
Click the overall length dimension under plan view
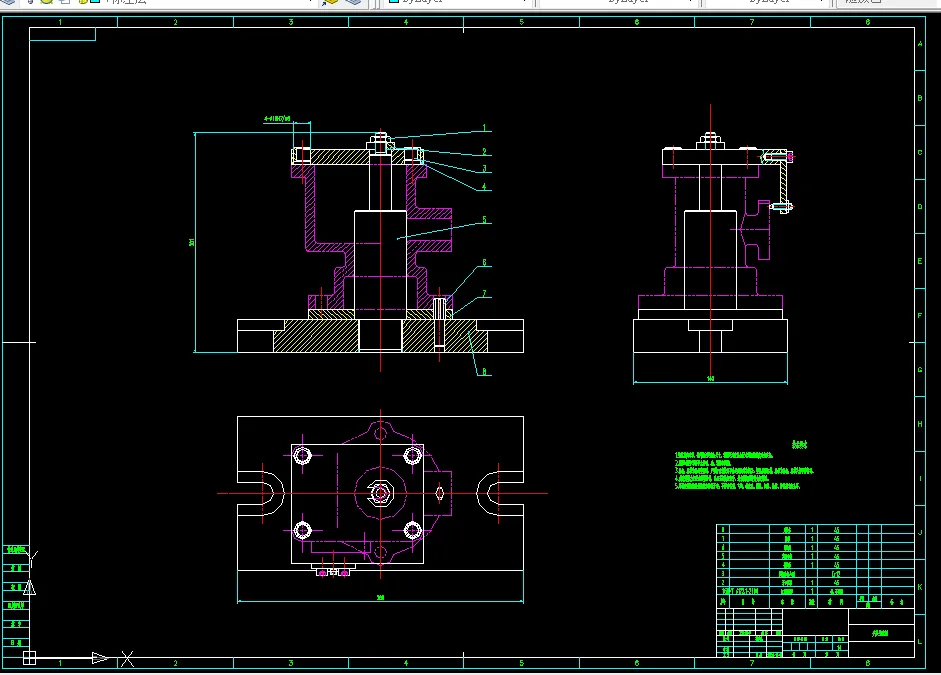click(x=380, y=598)
